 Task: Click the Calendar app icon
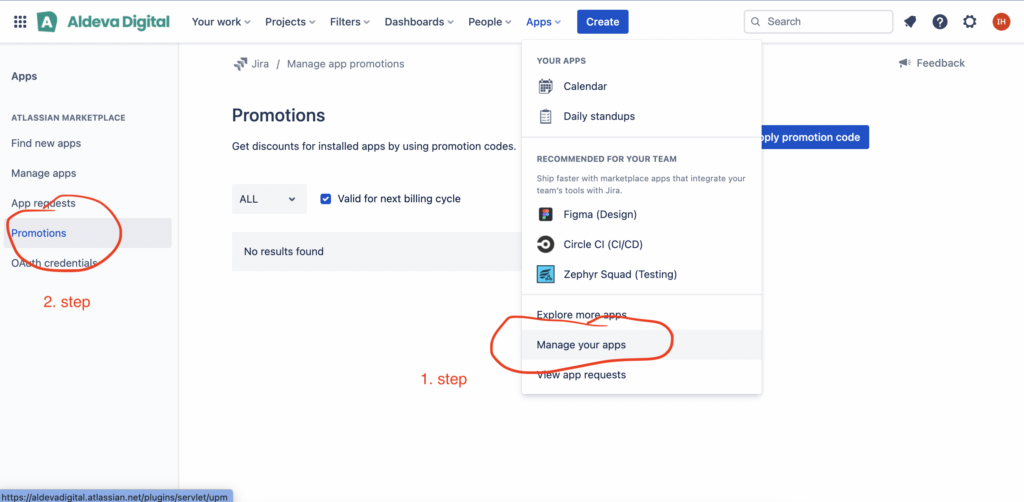tap(545, 86)
